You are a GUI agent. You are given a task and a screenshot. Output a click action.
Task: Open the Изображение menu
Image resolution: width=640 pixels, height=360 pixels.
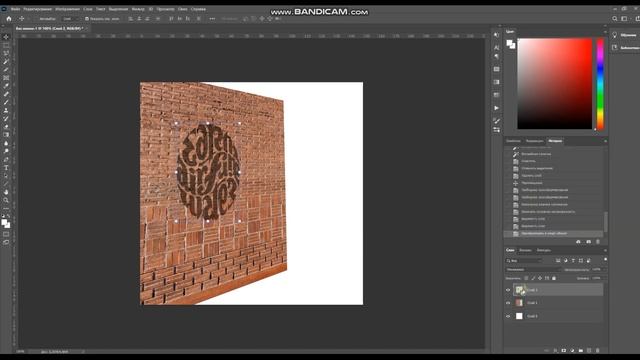coord(67,9)
